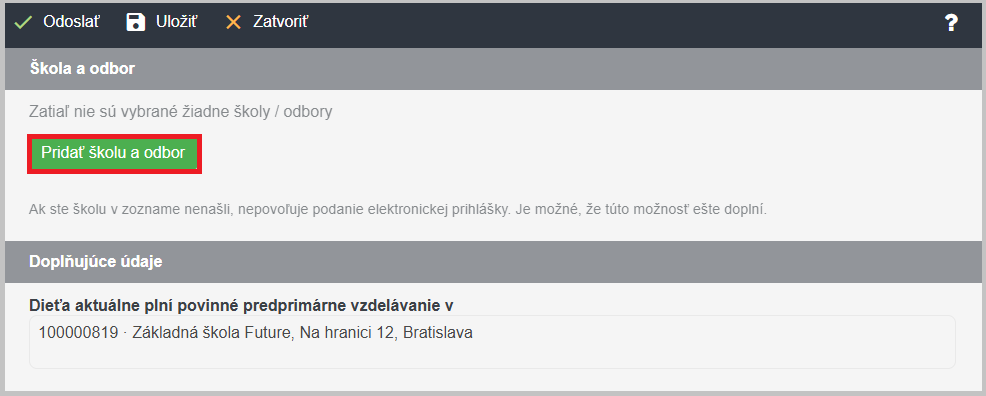Click the orange X close icon
The height and width of the screenshot is (396, 986).
click(233, 23)
